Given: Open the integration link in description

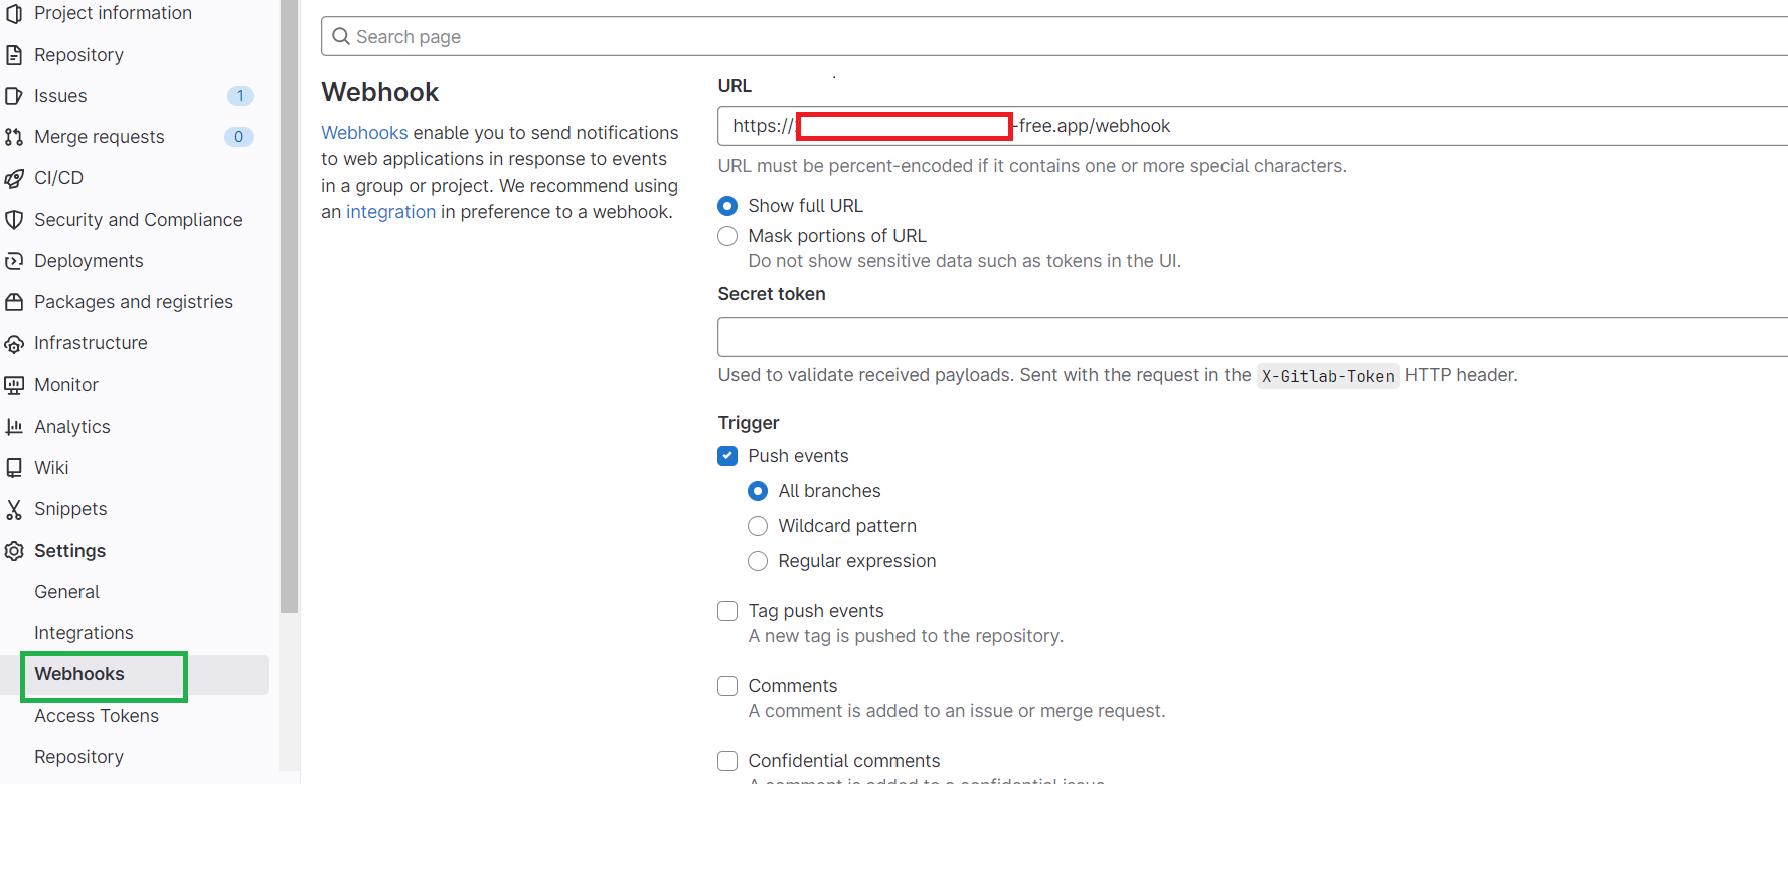Looking at the screenshot, I should point(391,212).
